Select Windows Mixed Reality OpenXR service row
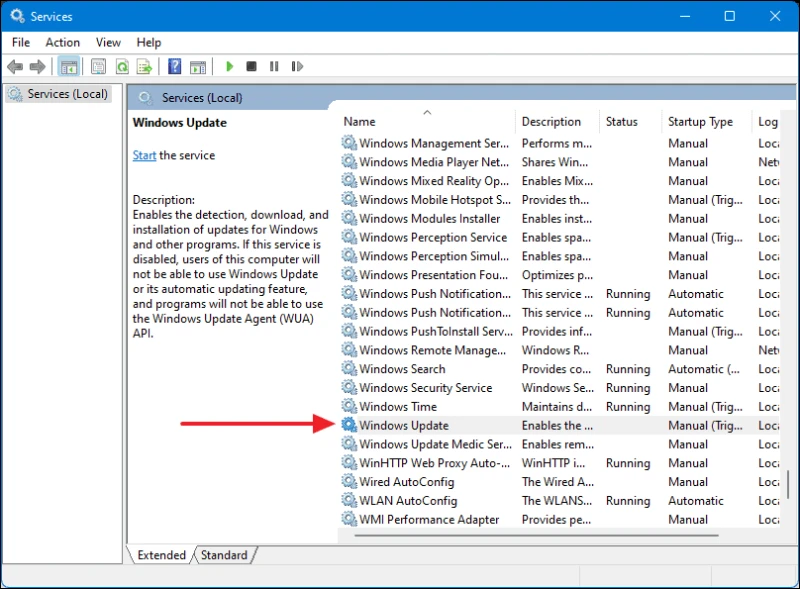The image size is (800, 589). click(559, 181)
